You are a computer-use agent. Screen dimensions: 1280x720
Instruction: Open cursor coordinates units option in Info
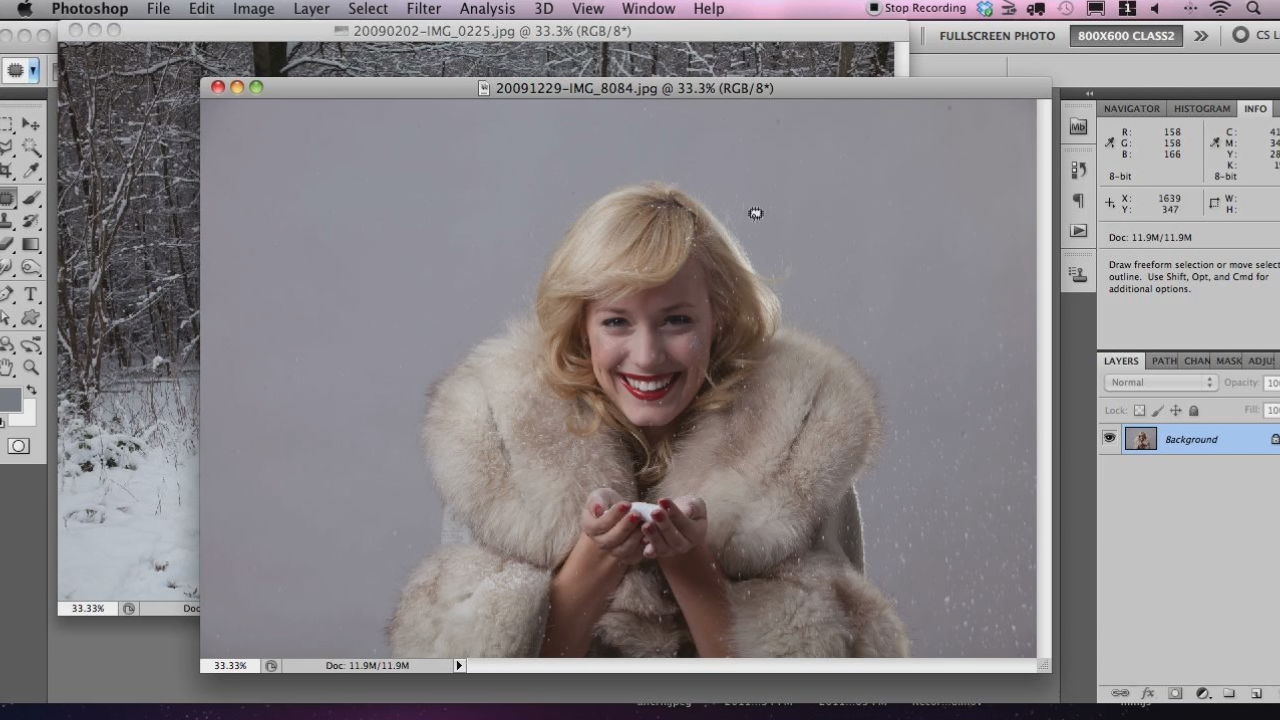tap(1109, 203)
